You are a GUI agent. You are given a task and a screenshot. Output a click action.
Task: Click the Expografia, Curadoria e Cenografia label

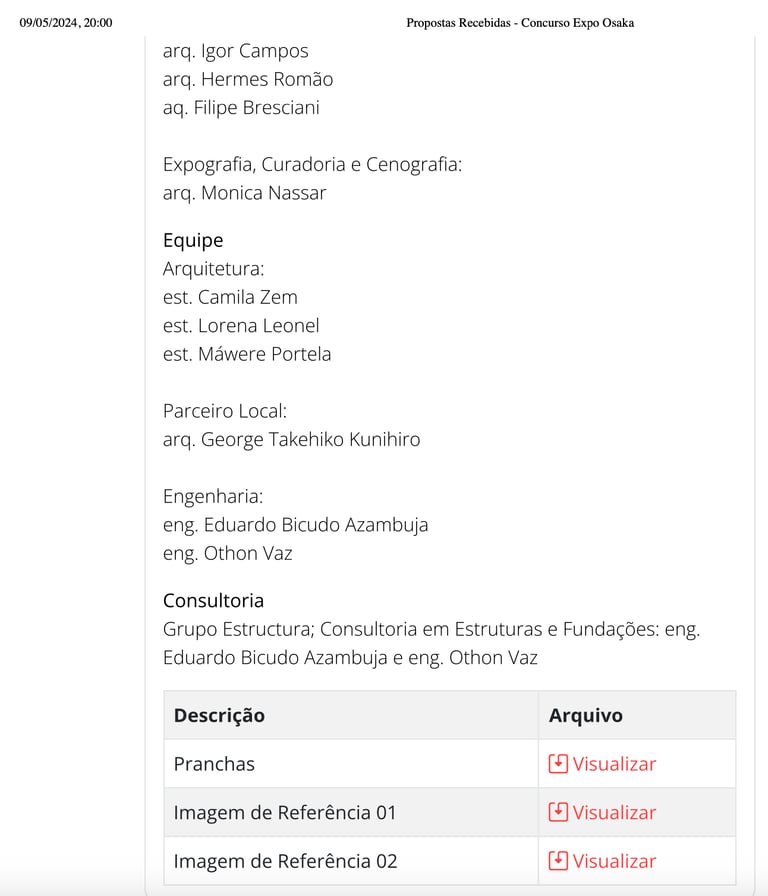(x=312, y=165)
